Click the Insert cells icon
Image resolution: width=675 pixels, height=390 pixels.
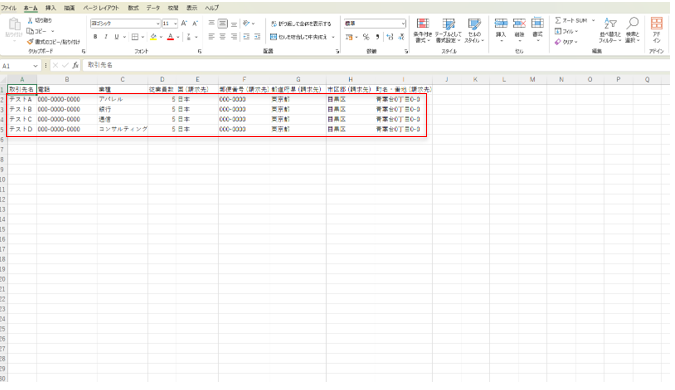(501, 23)
